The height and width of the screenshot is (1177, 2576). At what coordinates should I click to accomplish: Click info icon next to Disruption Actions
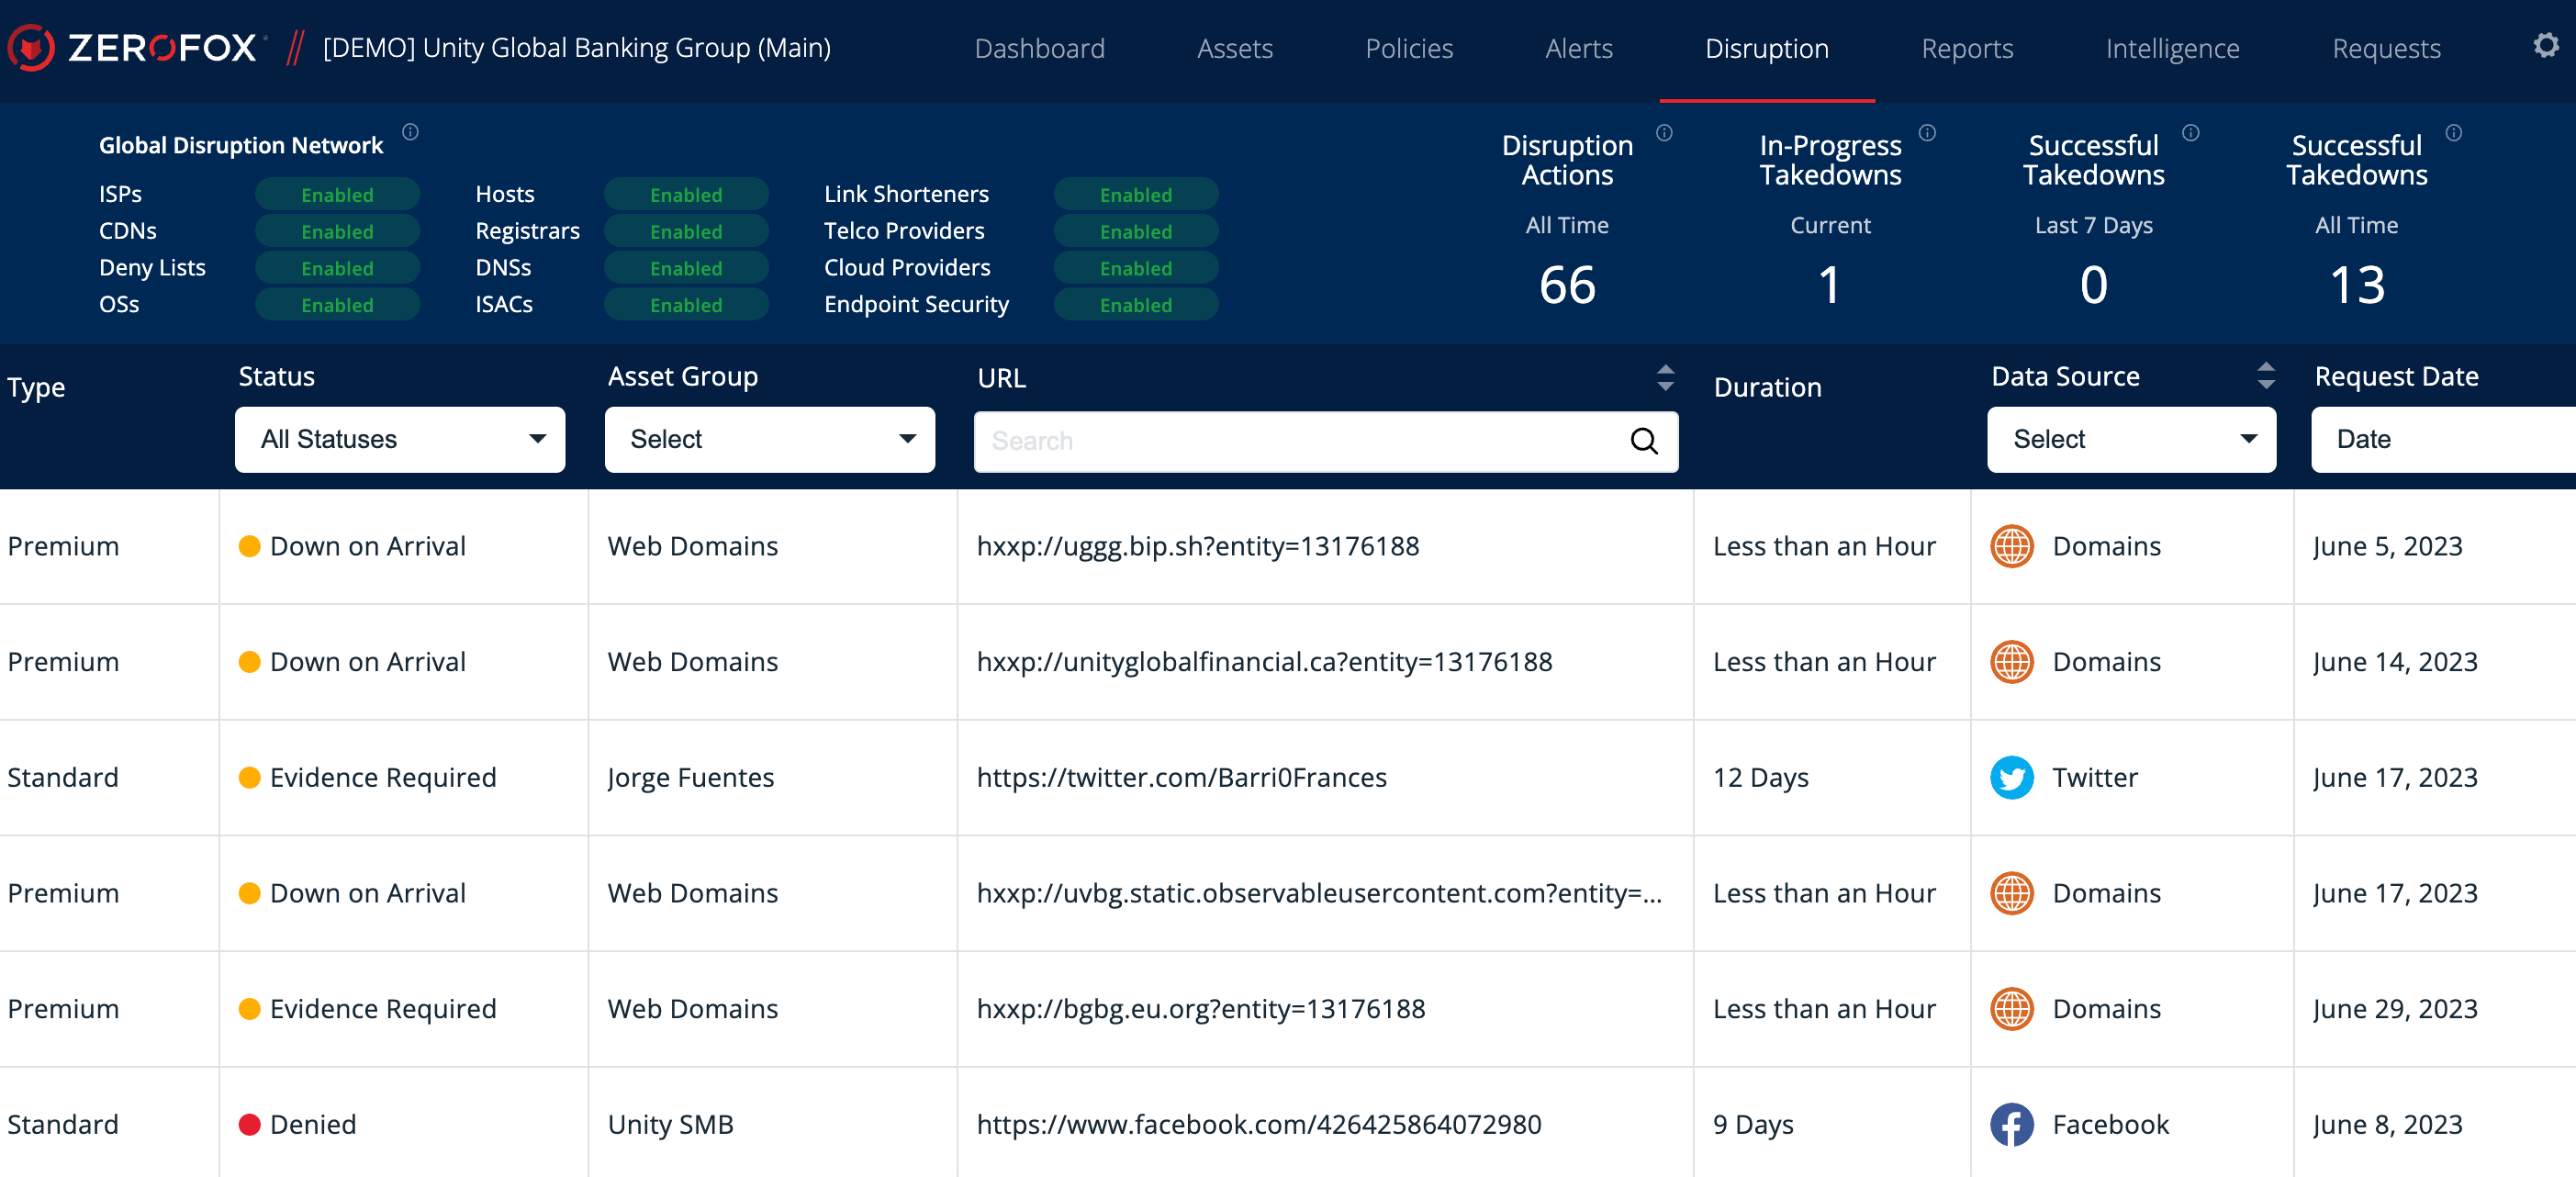tap(1664, 133)
